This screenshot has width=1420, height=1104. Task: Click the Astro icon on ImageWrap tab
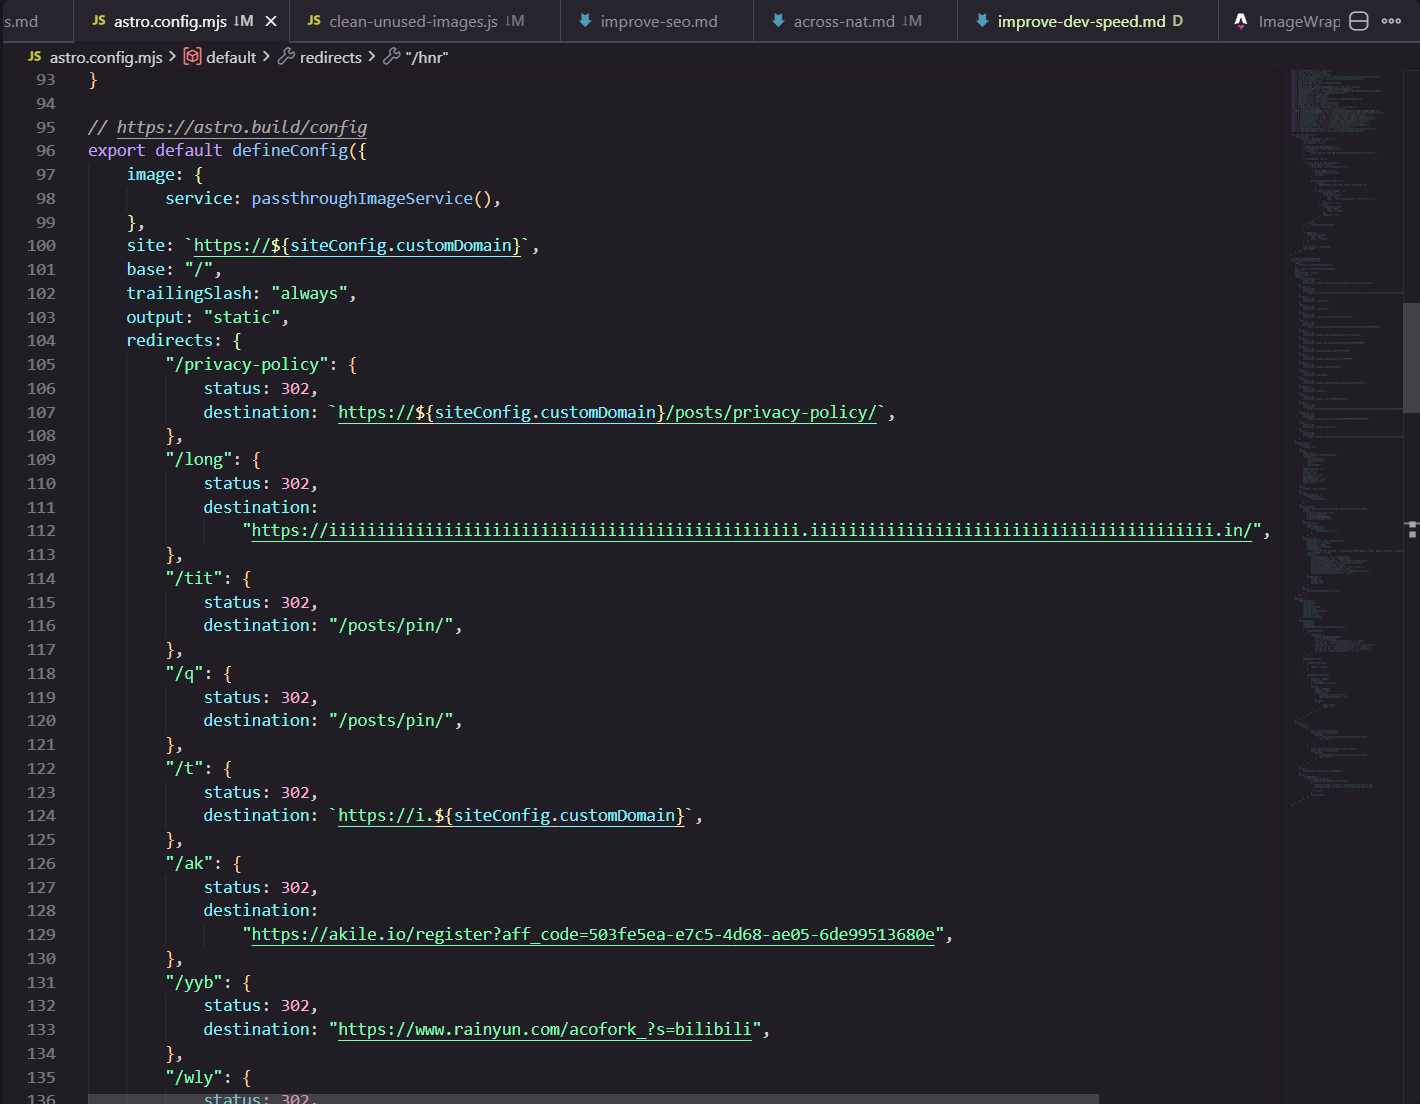[x=1241, y=21]
